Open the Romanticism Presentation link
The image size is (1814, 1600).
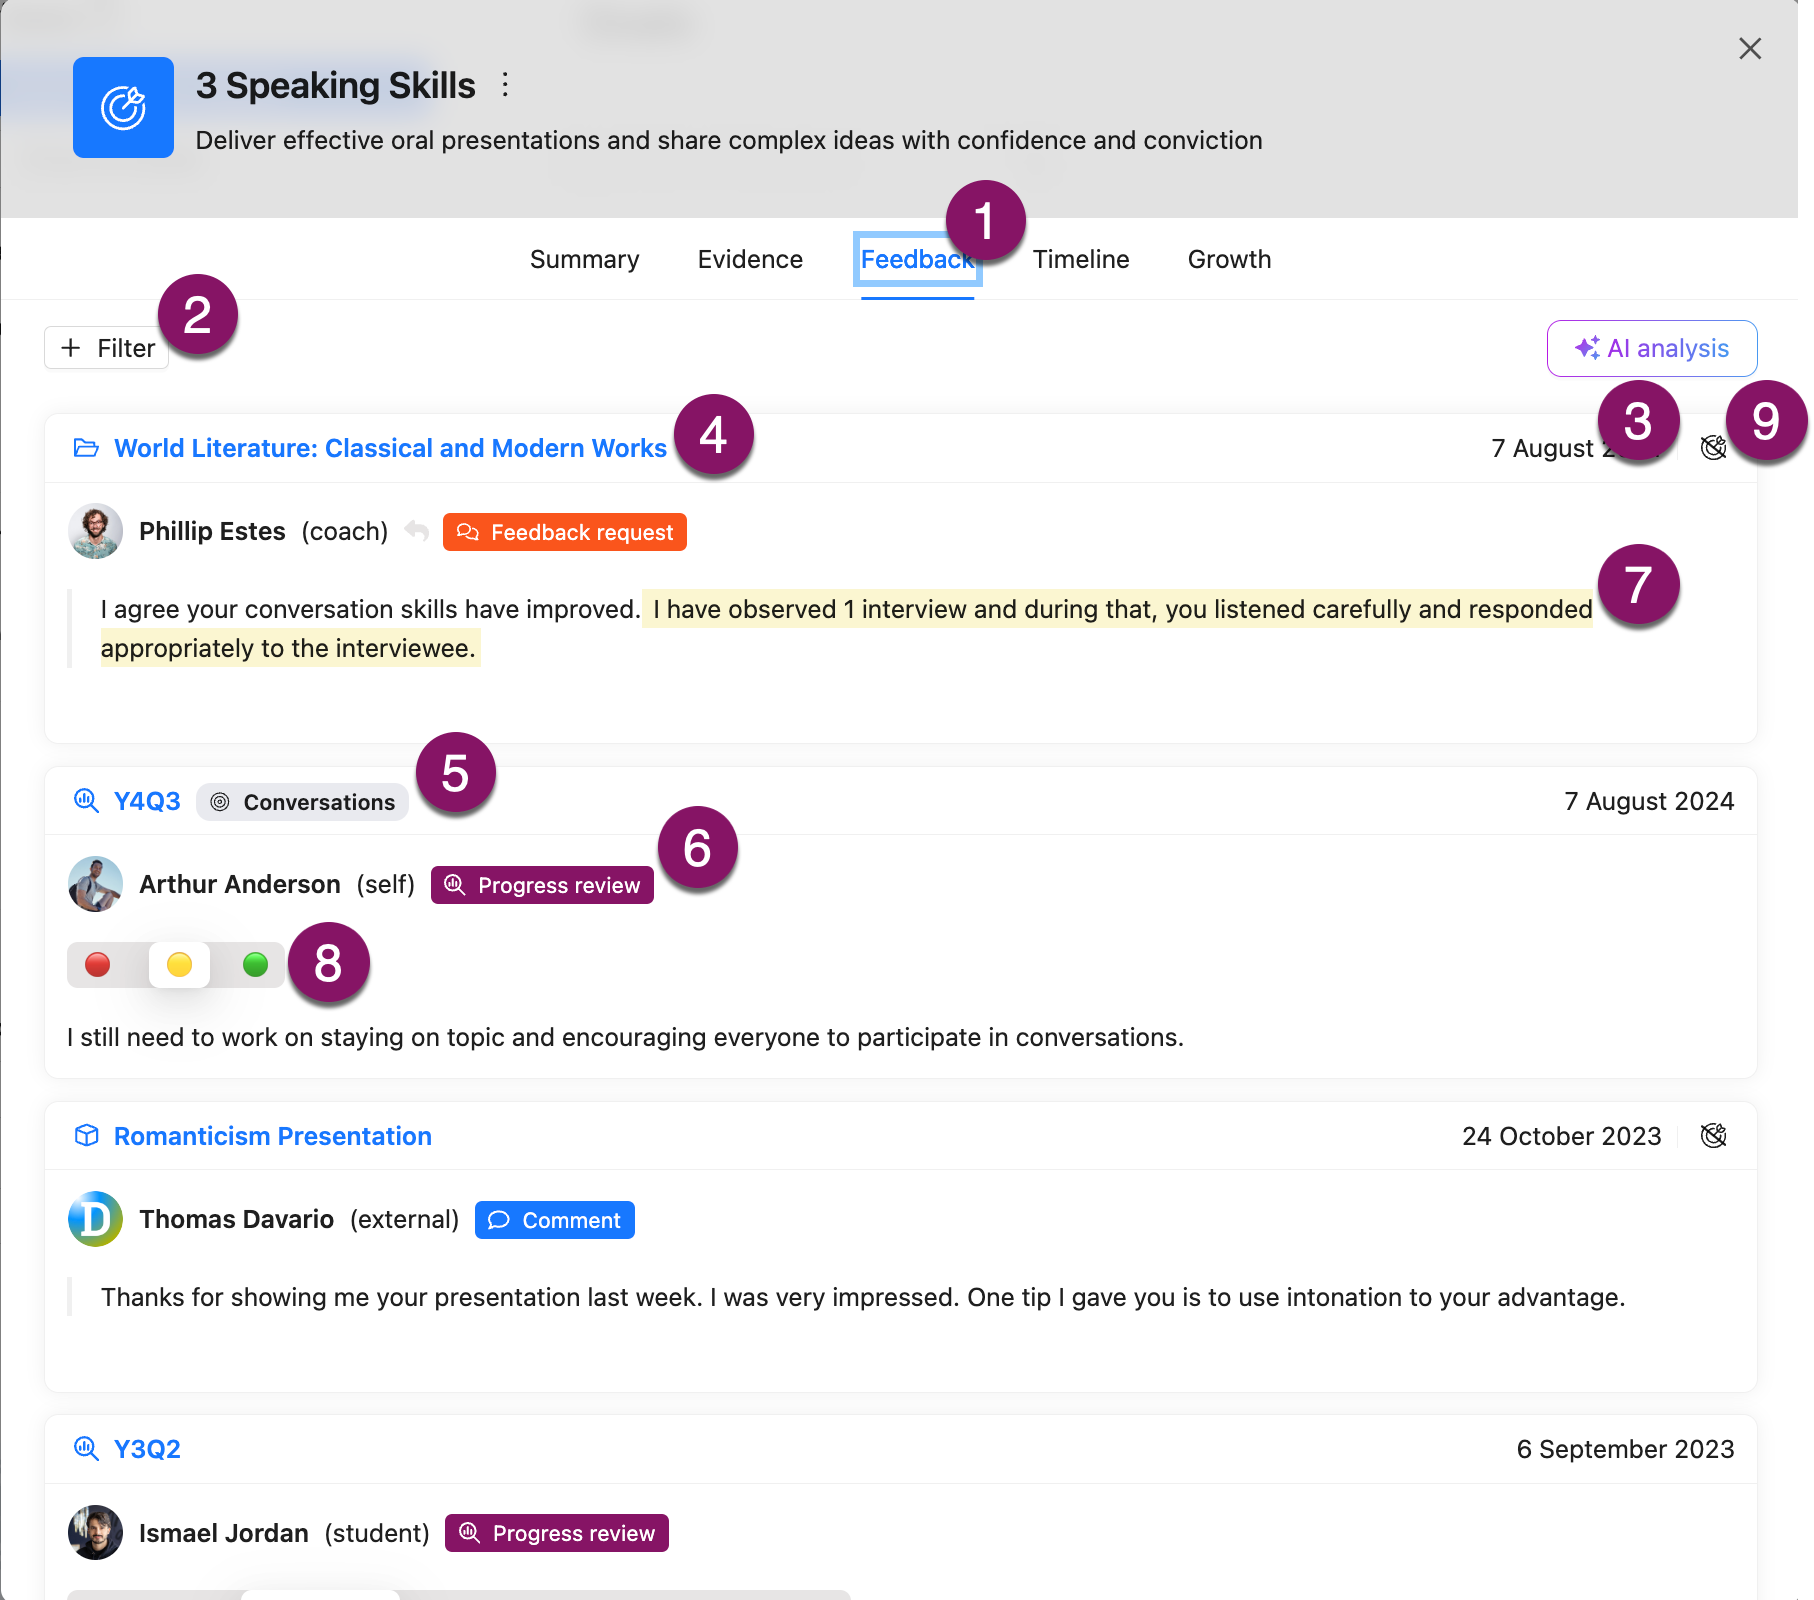coord(273,1136)
